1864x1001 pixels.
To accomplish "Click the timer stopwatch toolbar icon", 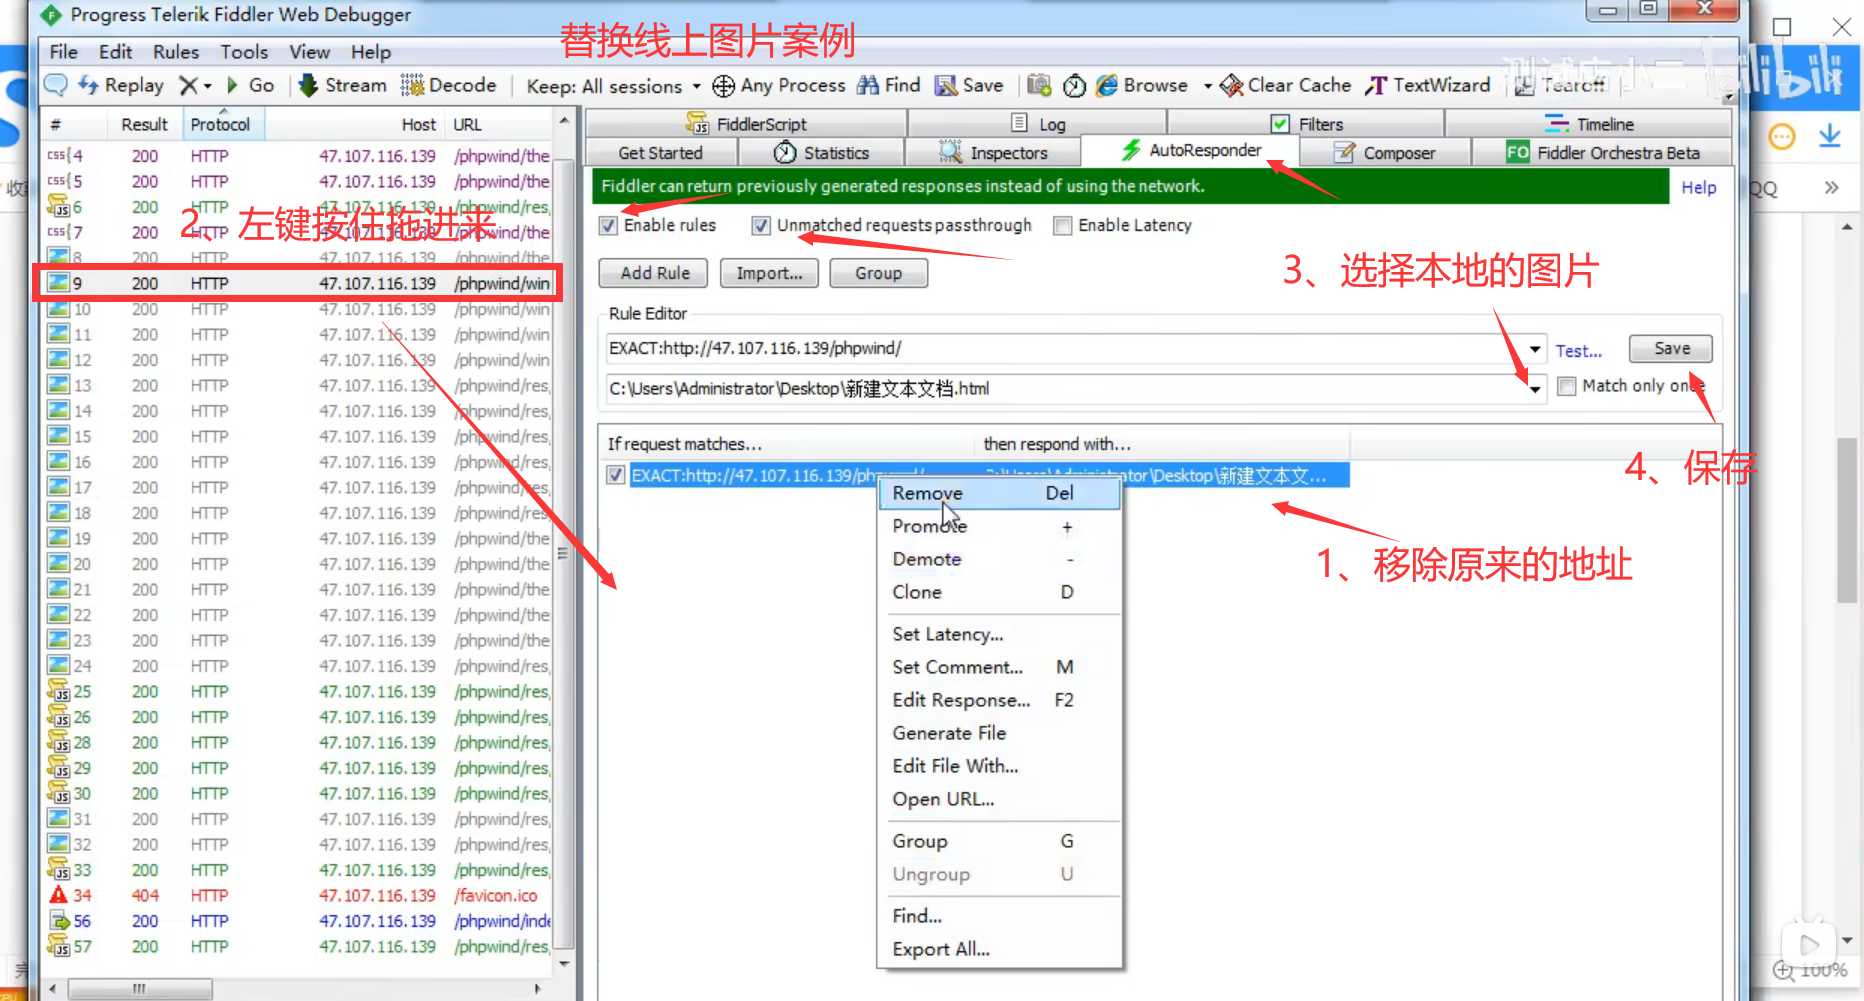I will click(1074, 86).
